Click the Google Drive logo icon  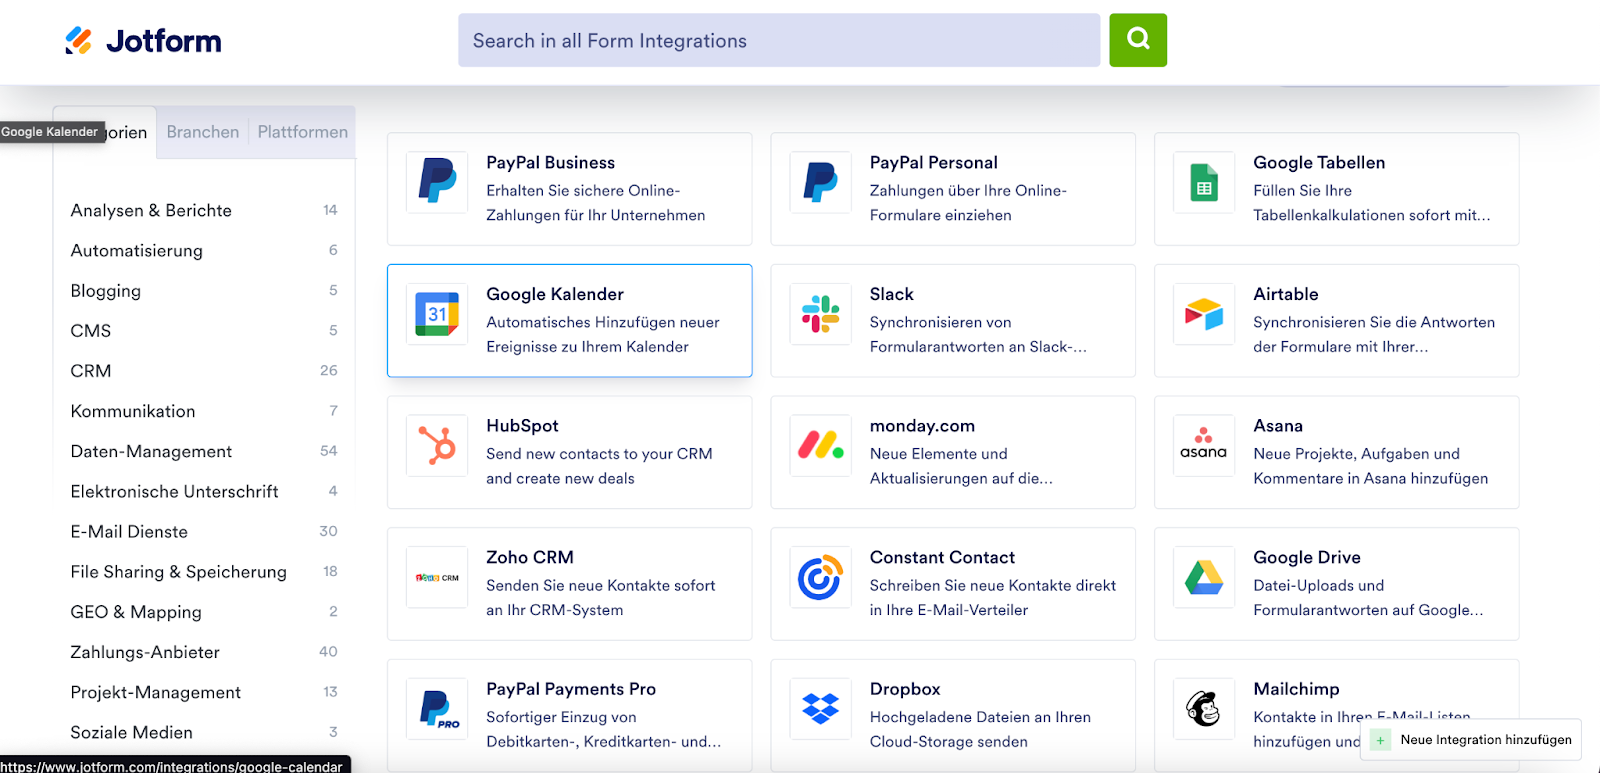click(x=1204, y=577)
